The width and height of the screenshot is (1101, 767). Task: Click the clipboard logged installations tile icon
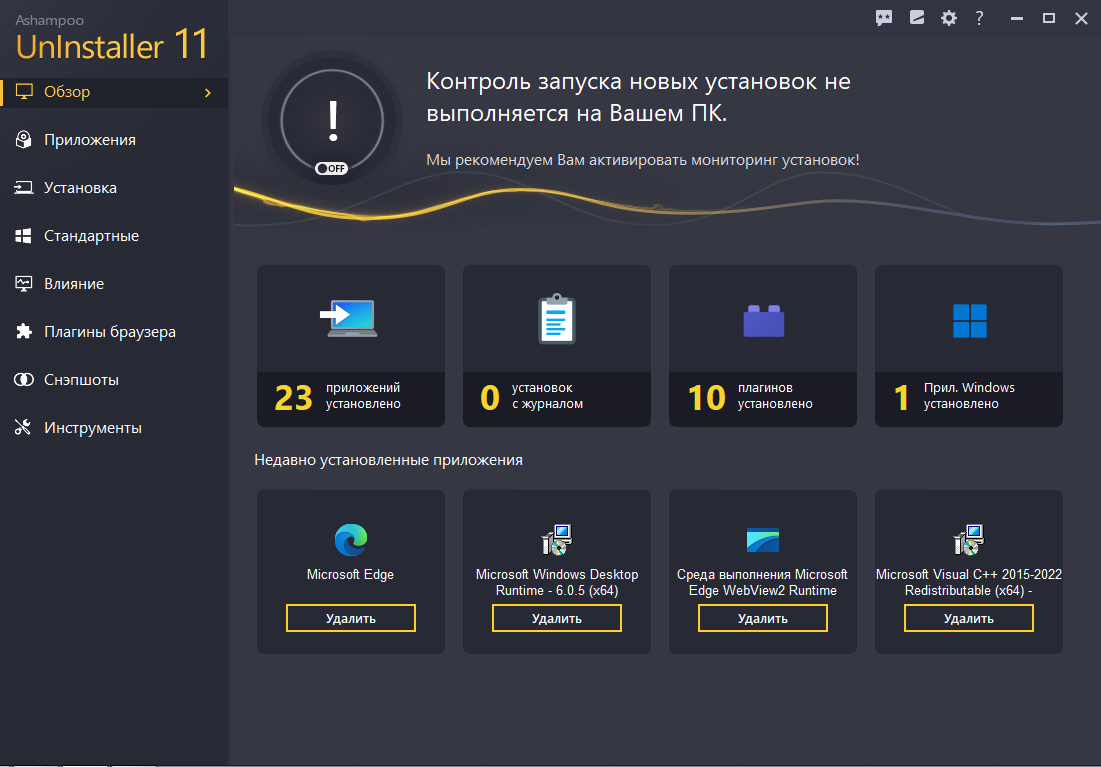pos(557,319)
